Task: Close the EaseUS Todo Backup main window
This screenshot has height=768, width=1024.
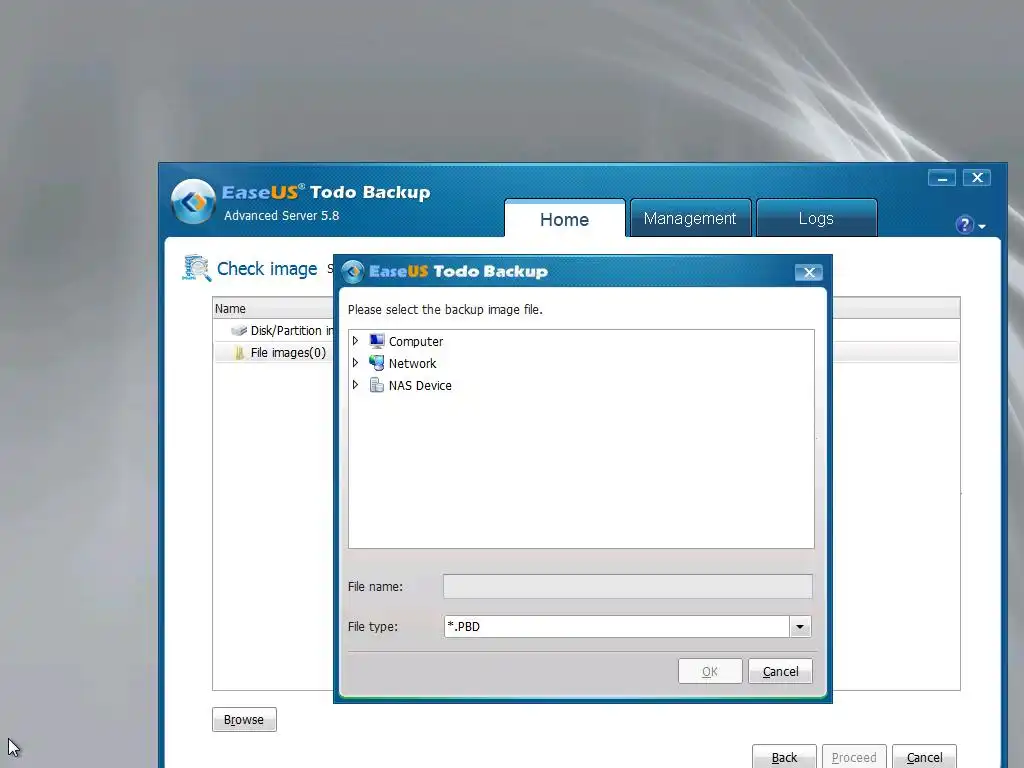Action: tap(977, 178)
